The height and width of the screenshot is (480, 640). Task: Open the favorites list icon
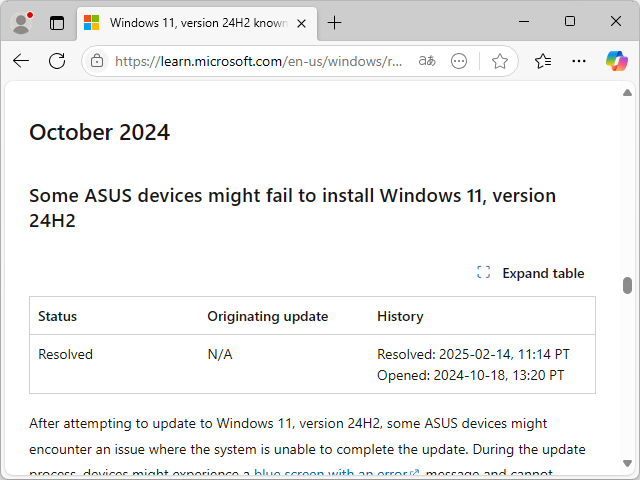[x=543, y=61]
